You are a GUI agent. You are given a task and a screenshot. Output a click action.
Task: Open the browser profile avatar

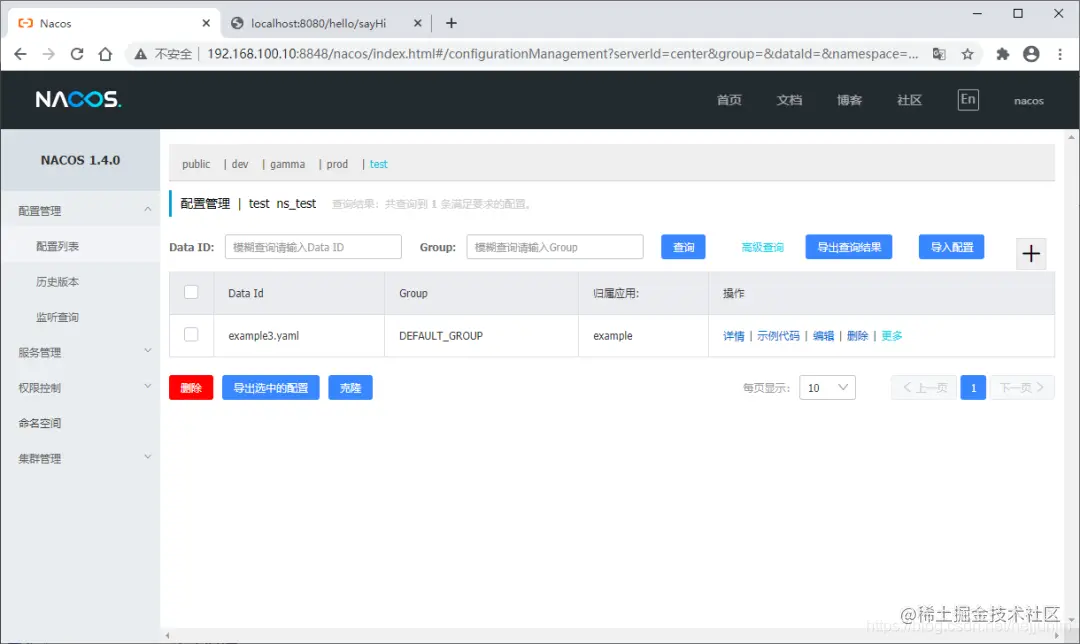click(x=1031, y=54)
